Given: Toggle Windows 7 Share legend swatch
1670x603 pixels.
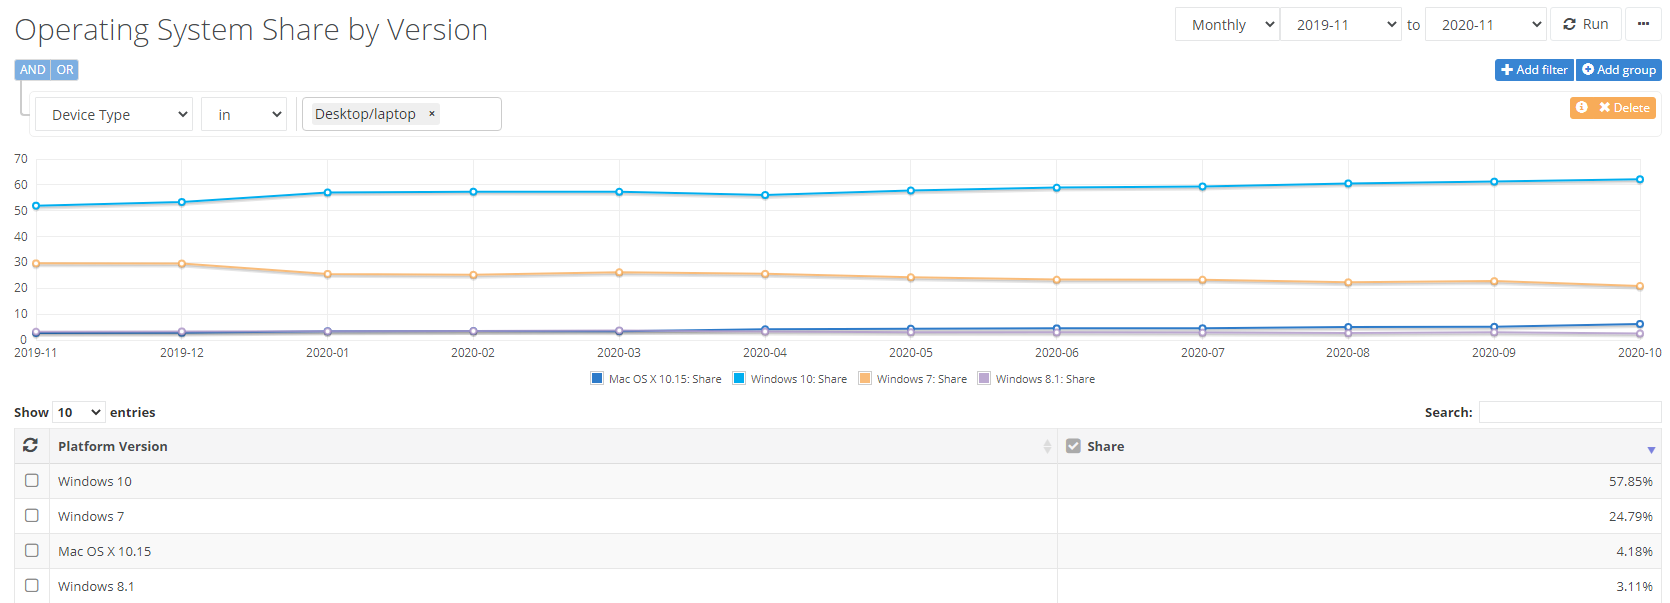Looking at the screenshot, I should pos(865,379).
